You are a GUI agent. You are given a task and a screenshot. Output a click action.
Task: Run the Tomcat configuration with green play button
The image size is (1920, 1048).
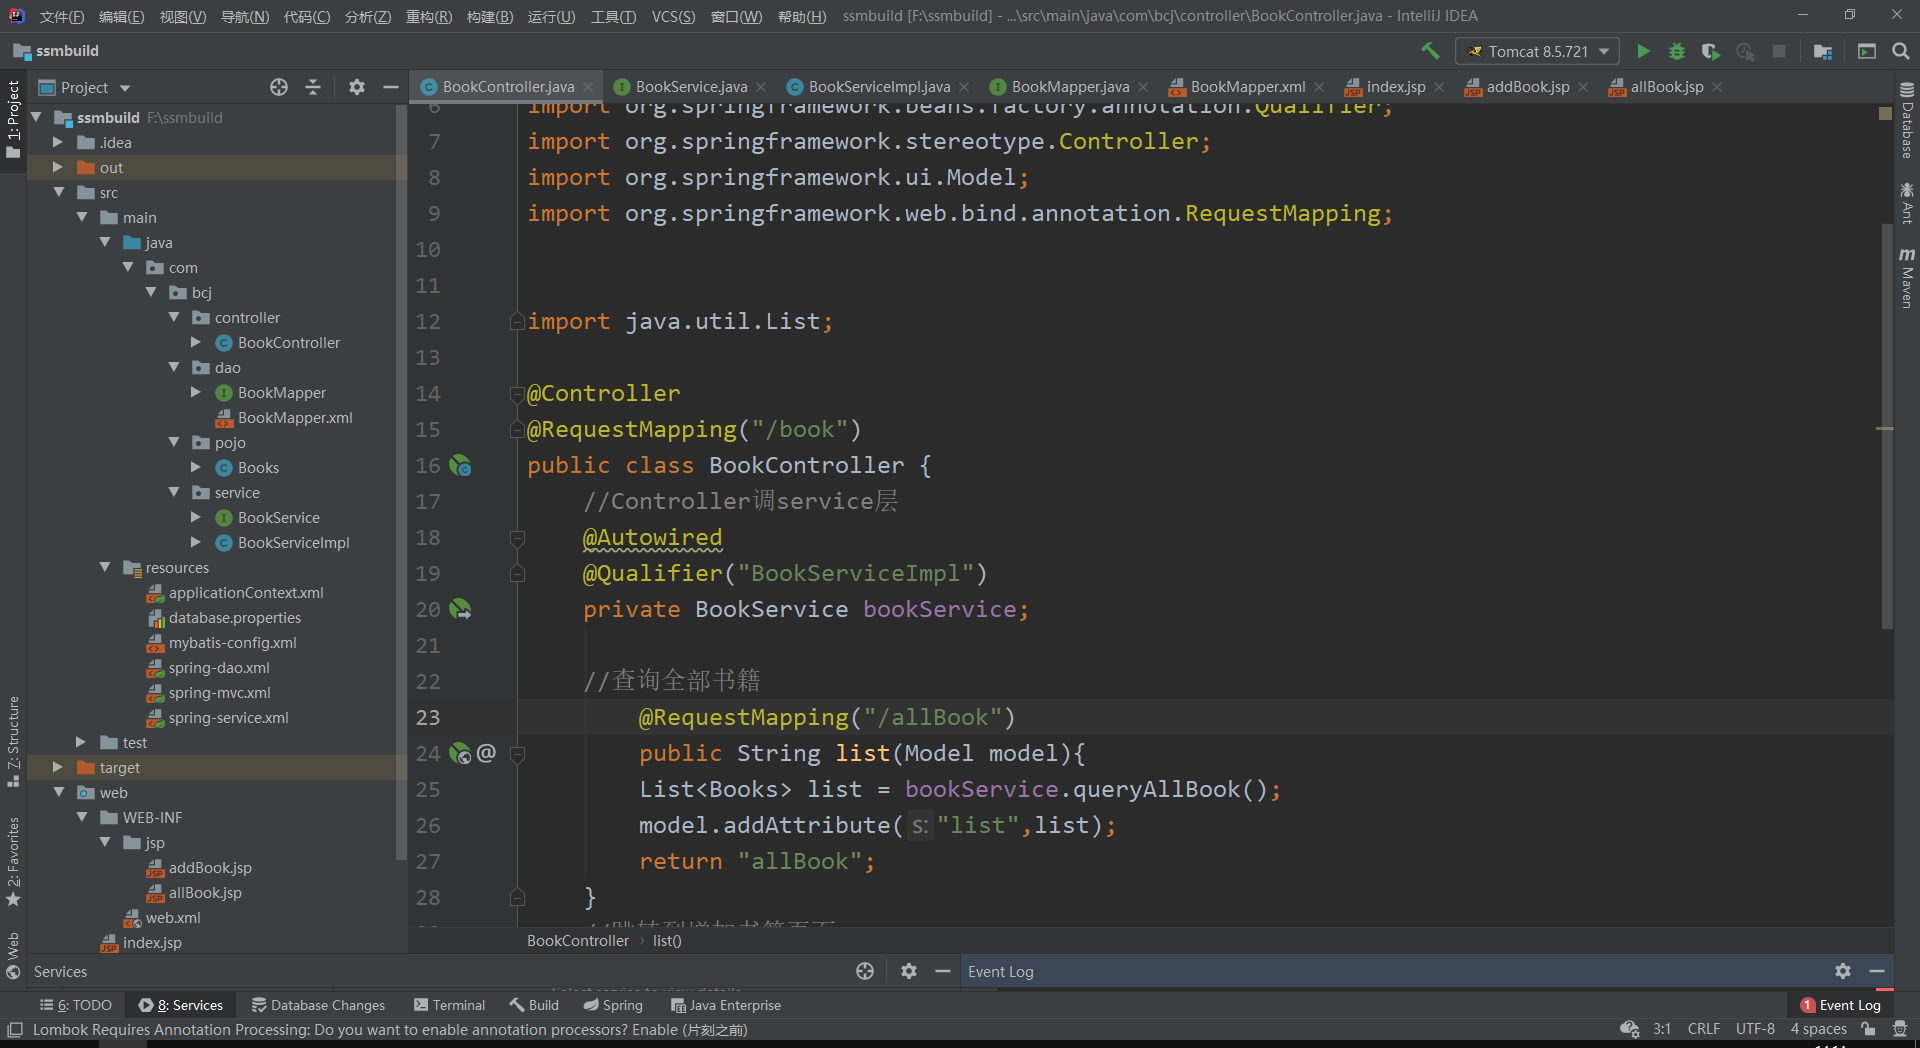(x=1643, y=51)
